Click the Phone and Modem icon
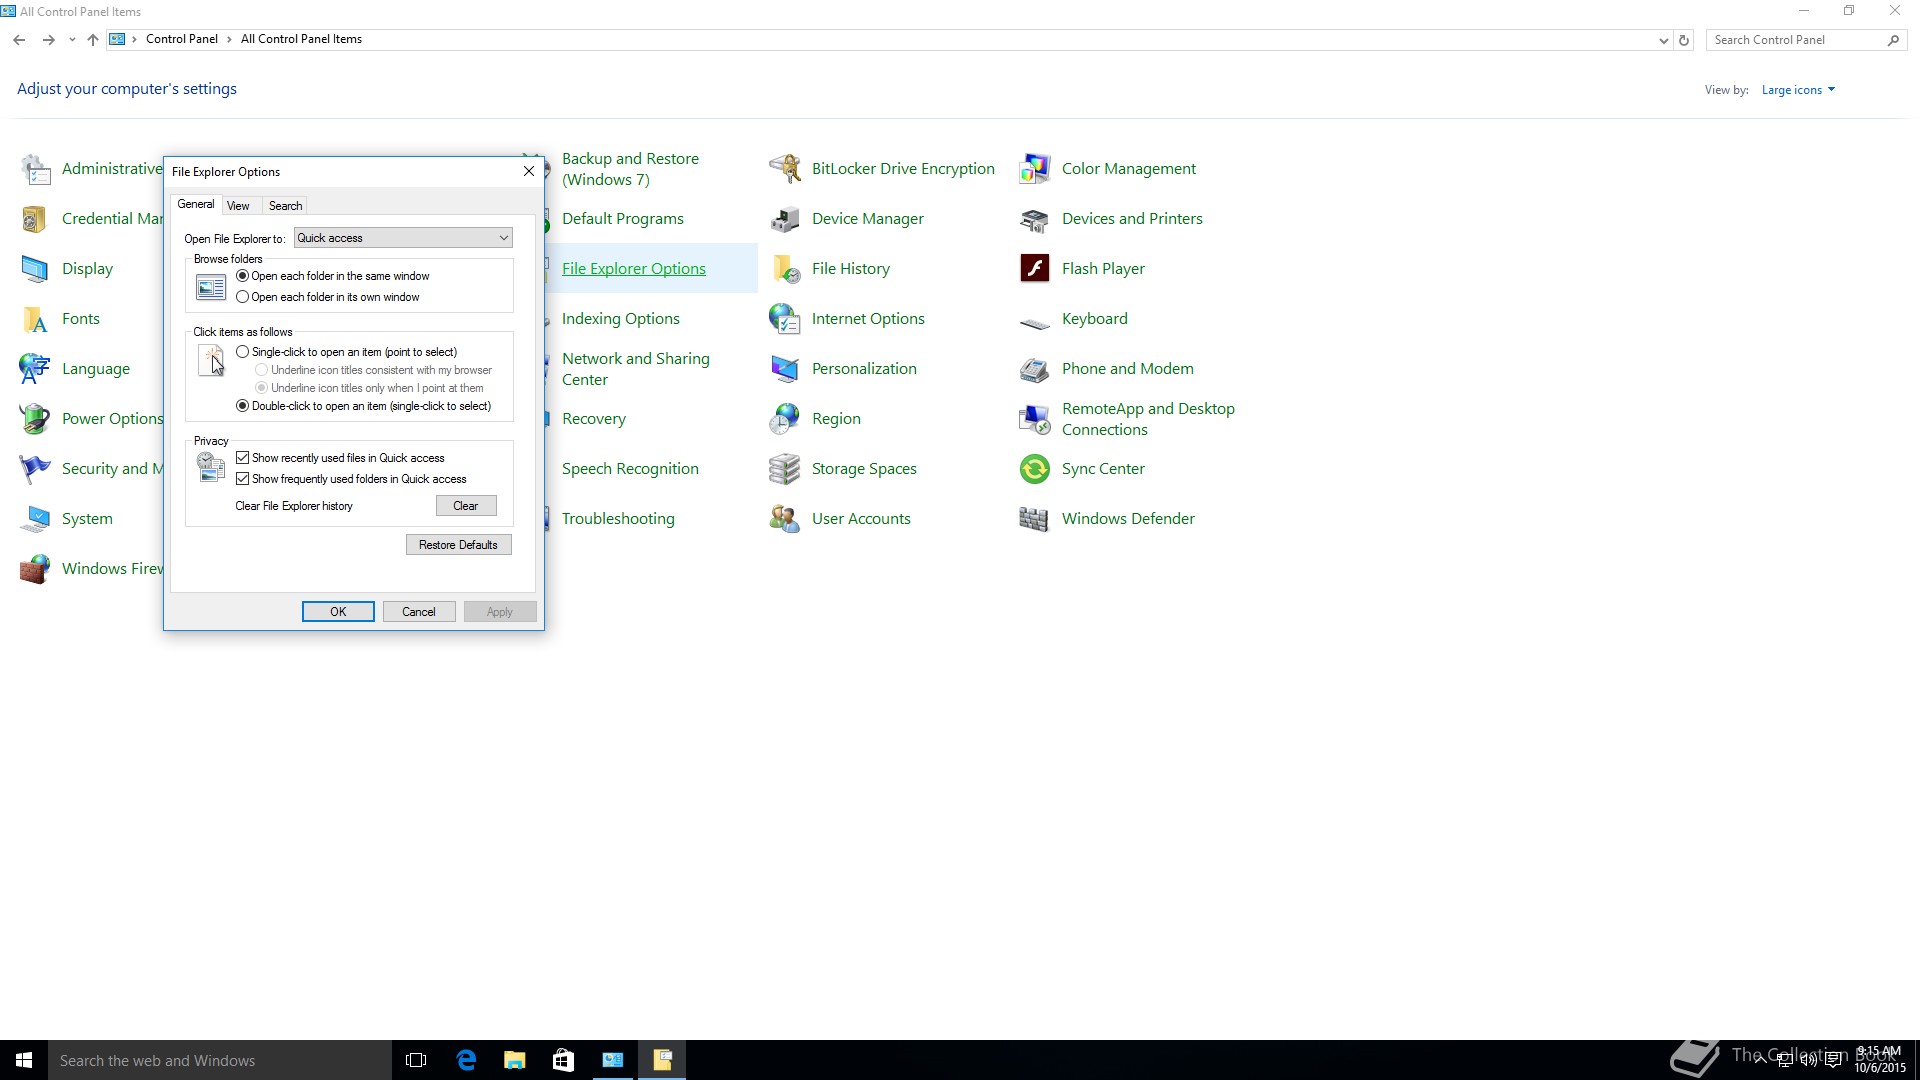This screenshot has height=1080, width=1920. 1035,369
